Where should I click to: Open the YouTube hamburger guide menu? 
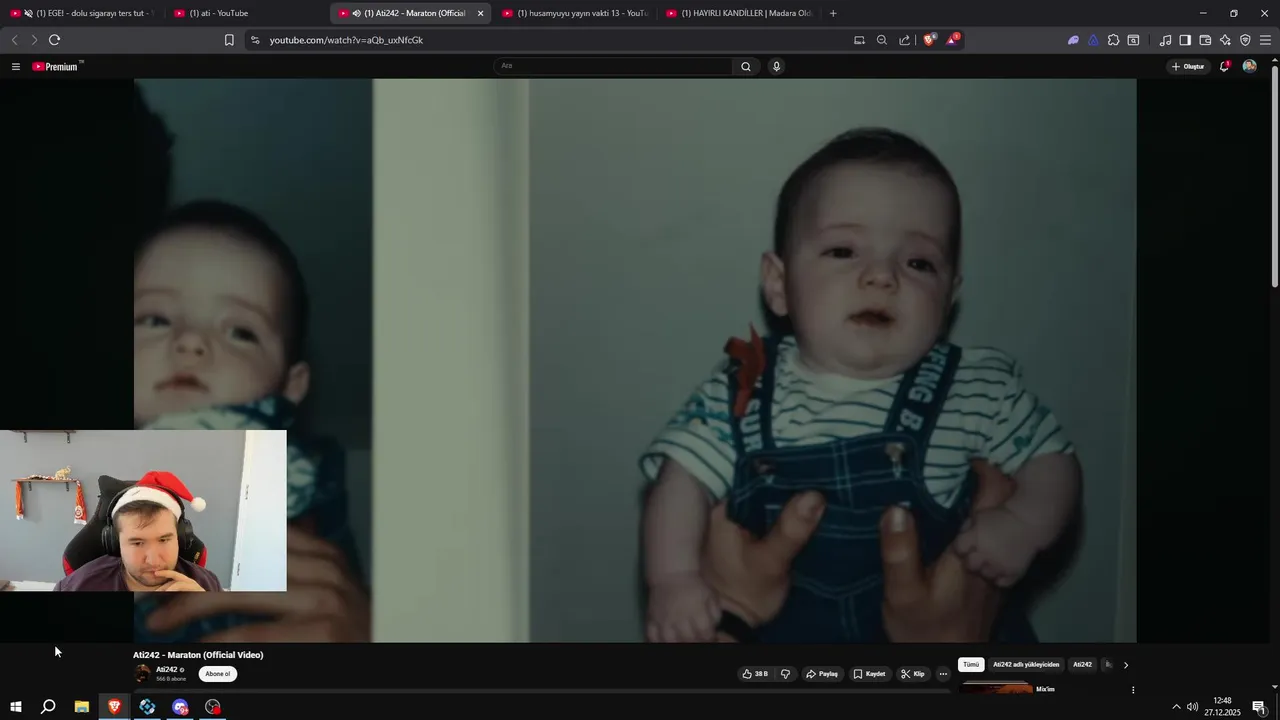pyautogui.click(x=15, y=66)
